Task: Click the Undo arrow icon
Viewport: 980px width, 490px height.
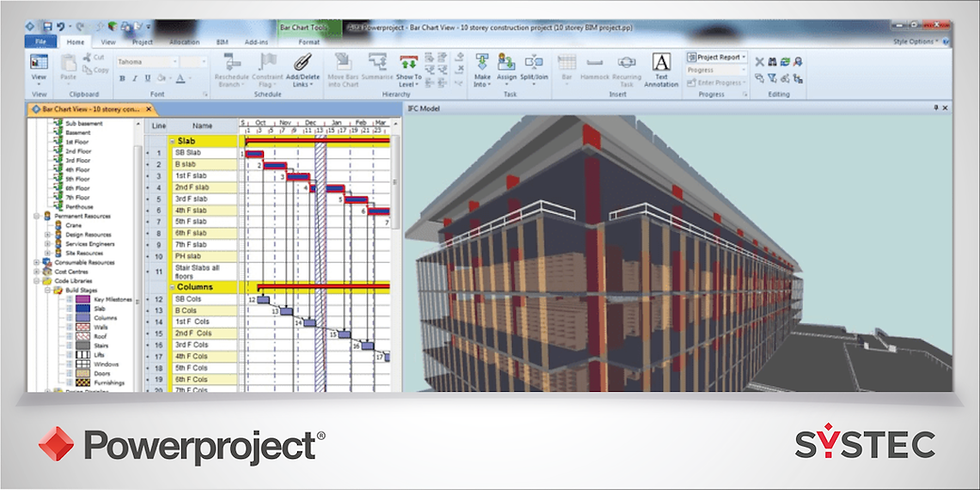Action: point(61,27)
